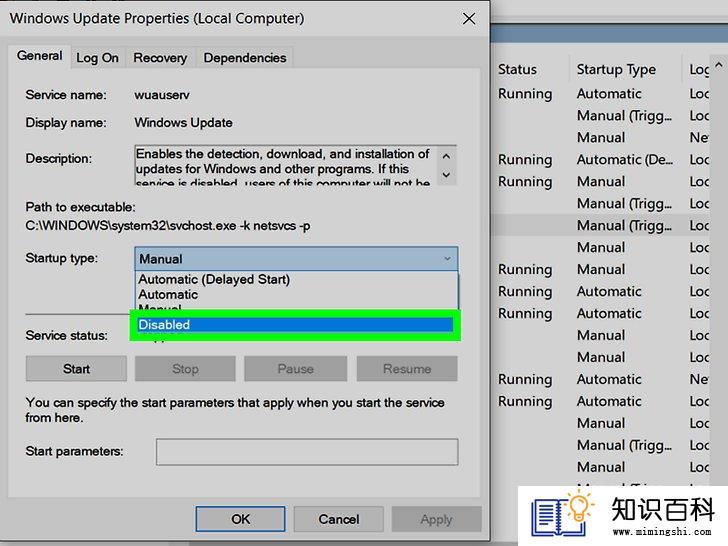Click the OK button

tap(240, 519)
